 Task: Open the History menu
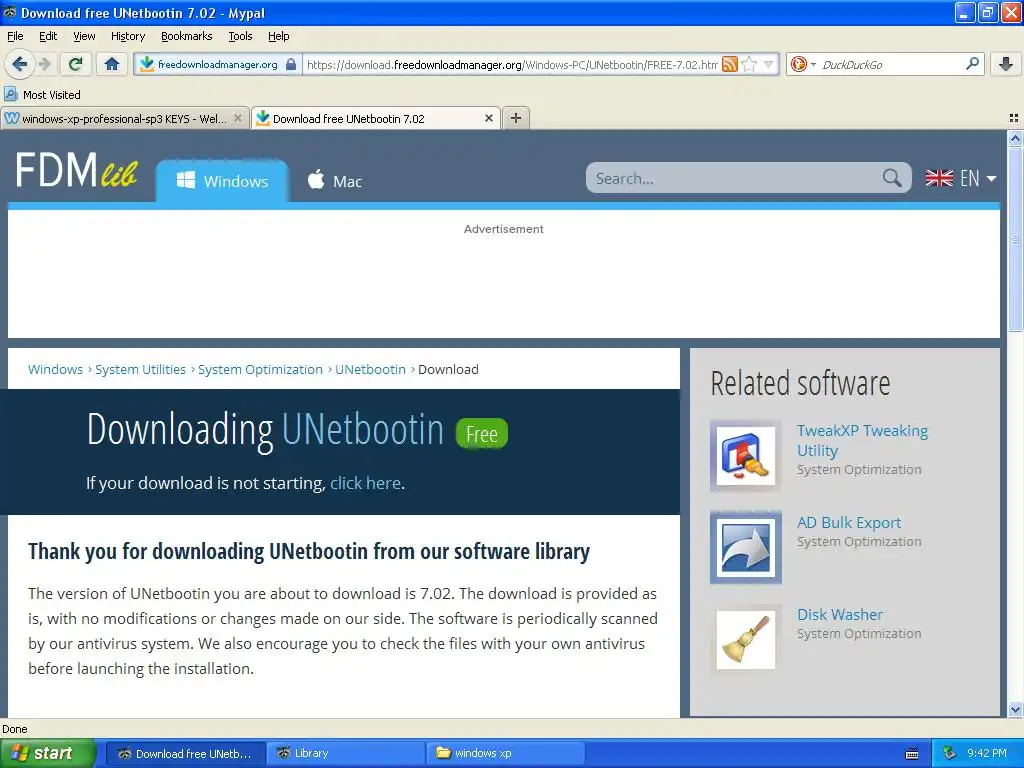[127, 36]
